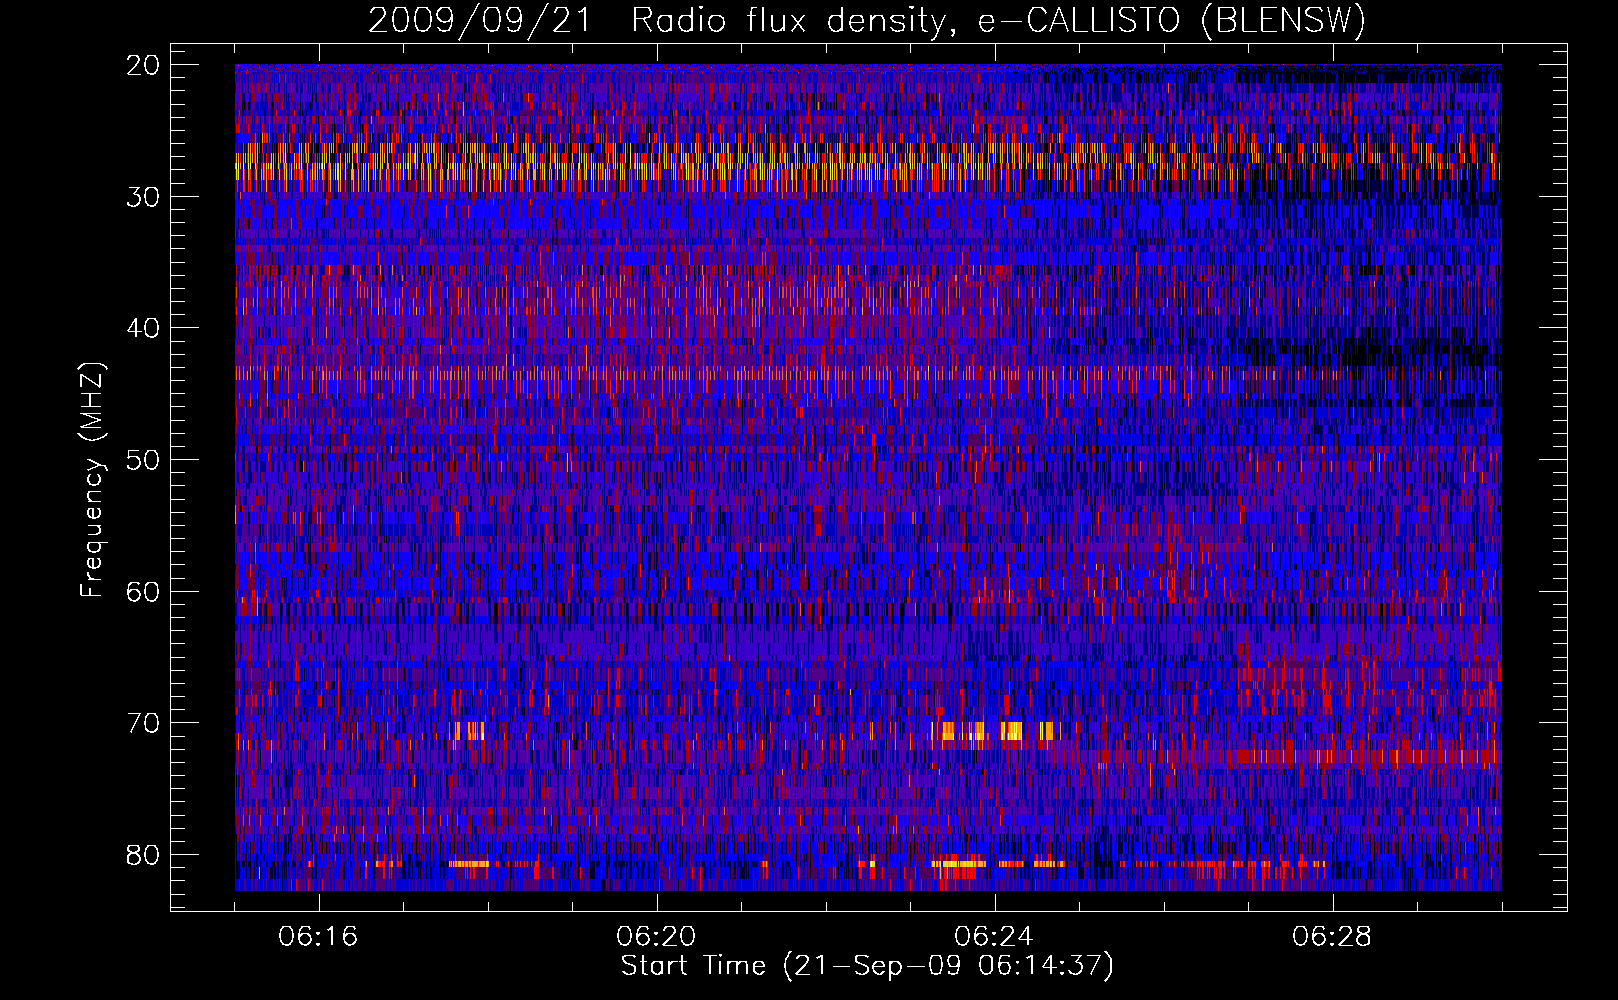This screenshot has width=1618, height=1000.
Task: Click the 06:28 time tick label
Action: [1332, 937]
